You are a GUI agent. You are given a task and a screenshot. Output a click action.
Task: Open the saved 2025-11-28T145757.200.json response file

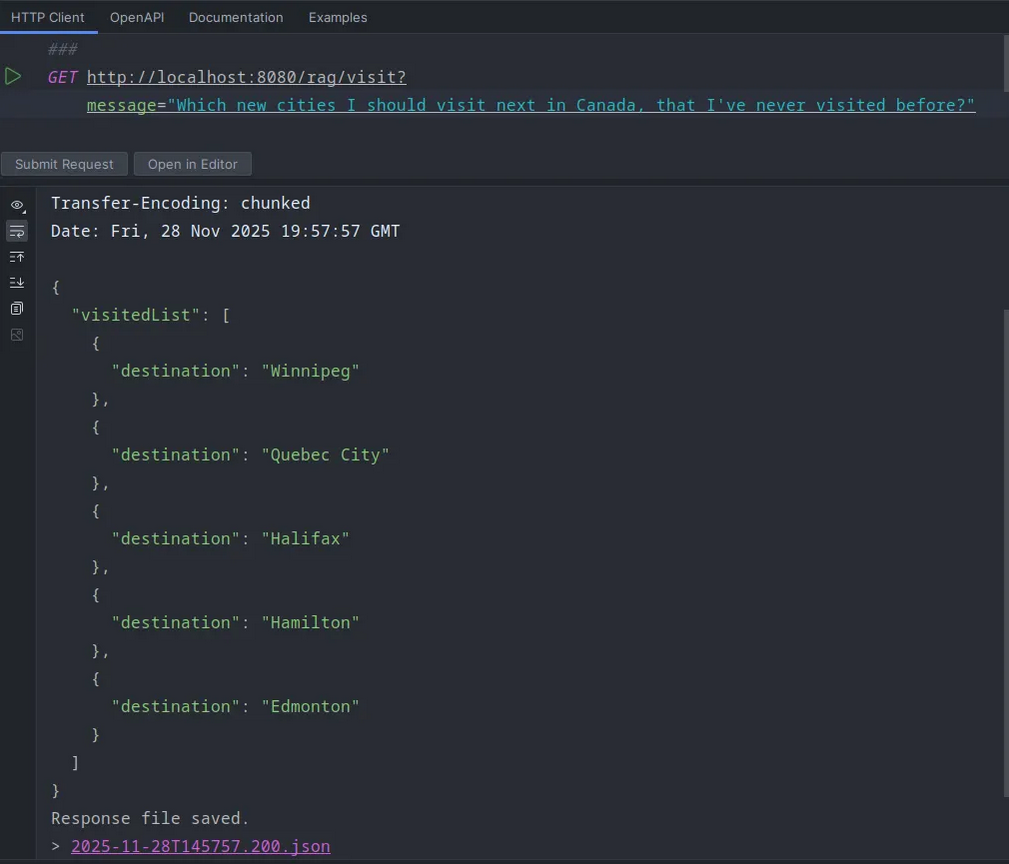tap(200, 846)
